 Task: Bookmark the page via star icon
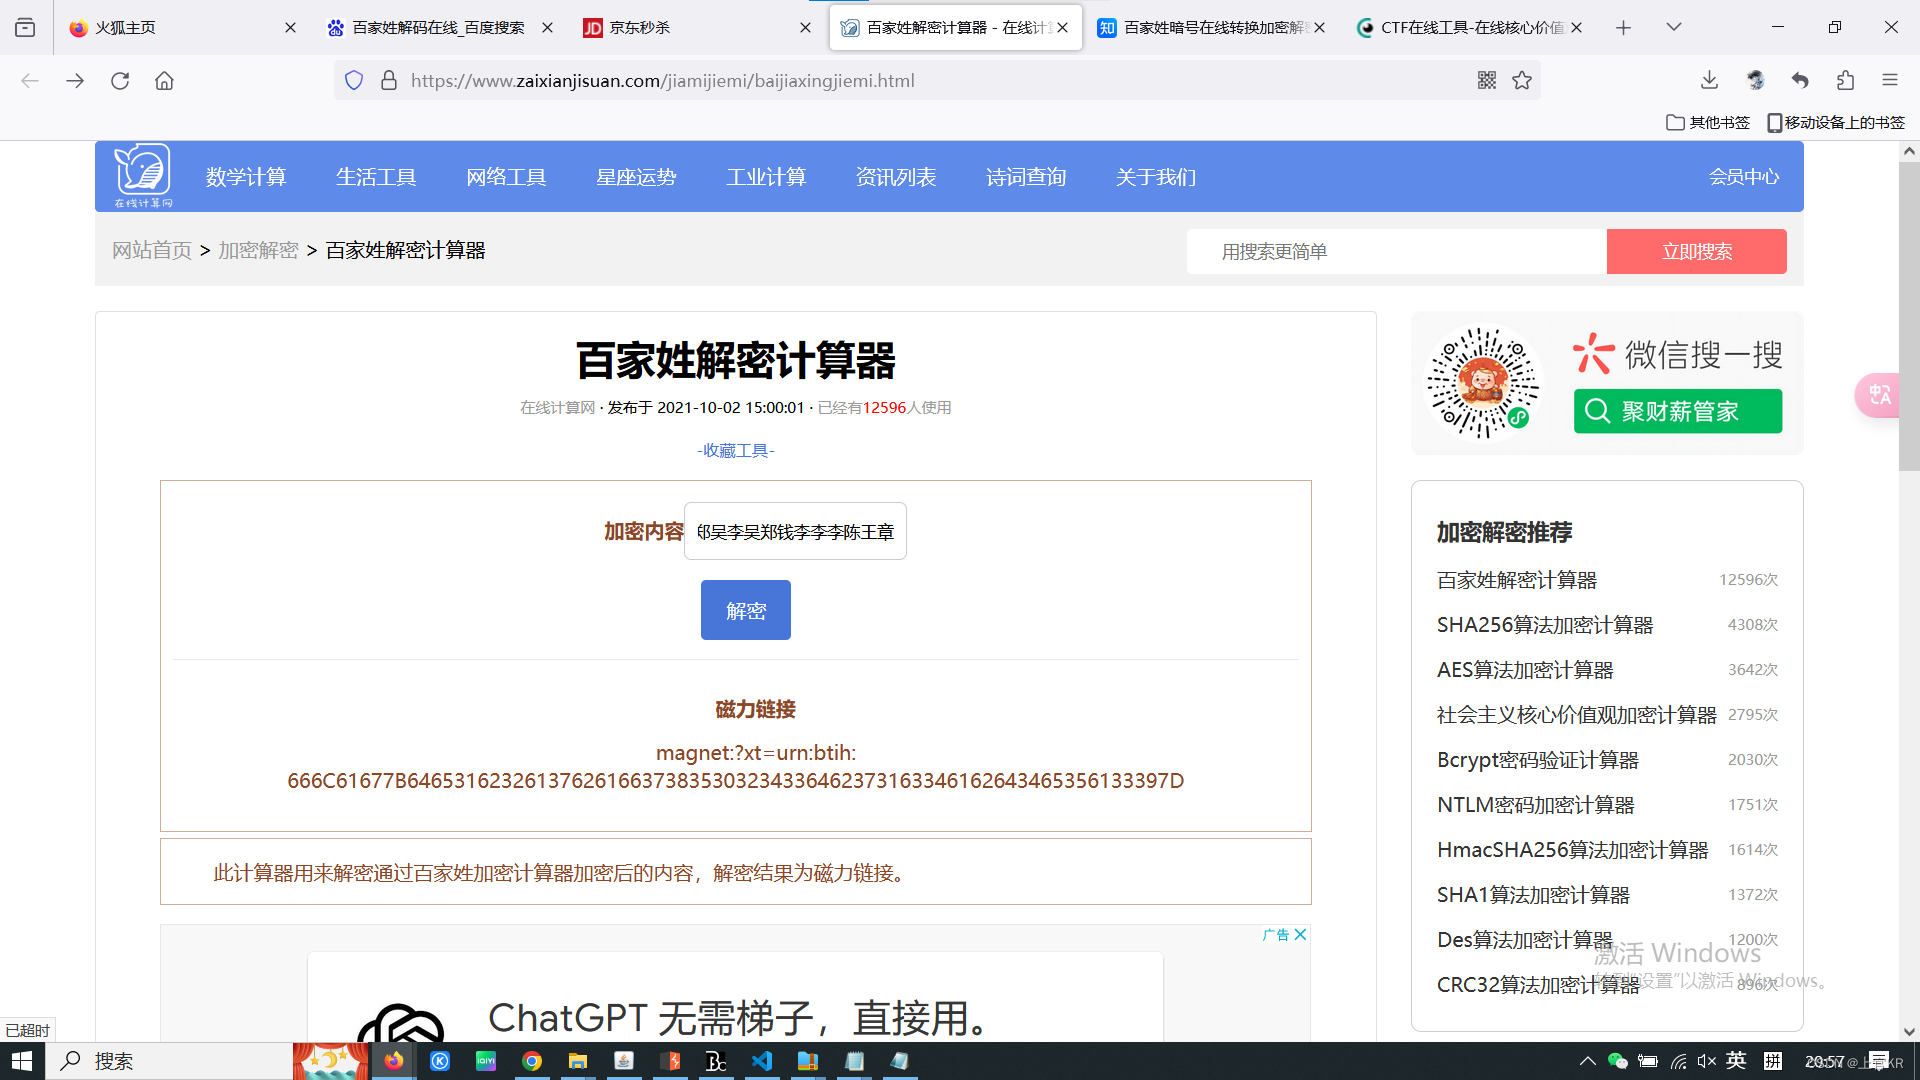click(x=1523, y=80)
